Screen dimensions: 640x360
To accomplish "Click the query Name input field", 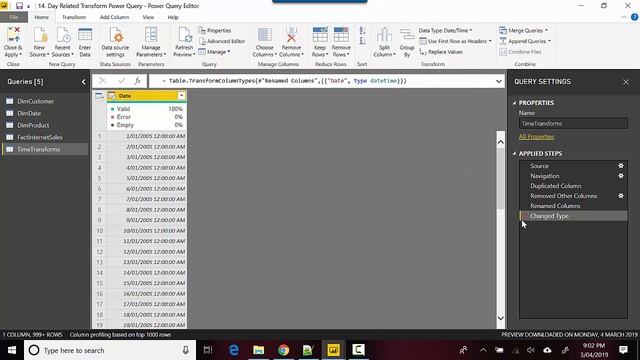I will click(x=573, y=123).
